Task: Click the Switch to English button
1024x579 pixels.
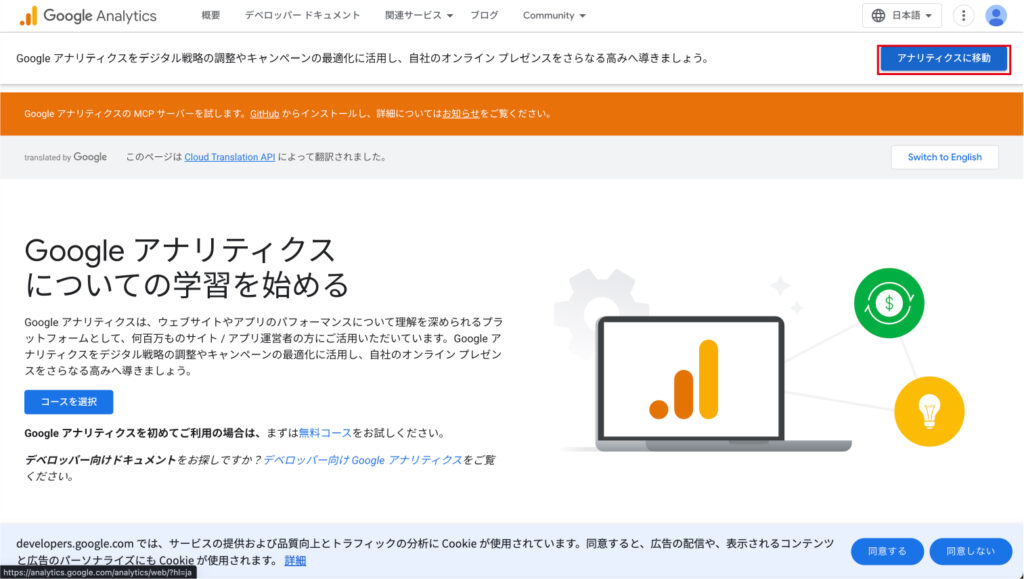Action: coord(944,157)
